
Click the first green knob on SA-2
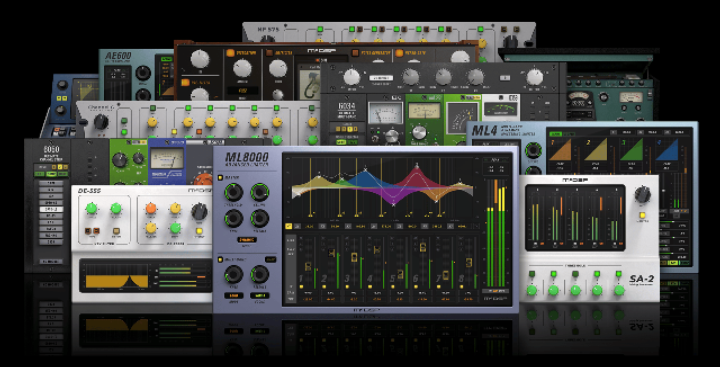532,290
